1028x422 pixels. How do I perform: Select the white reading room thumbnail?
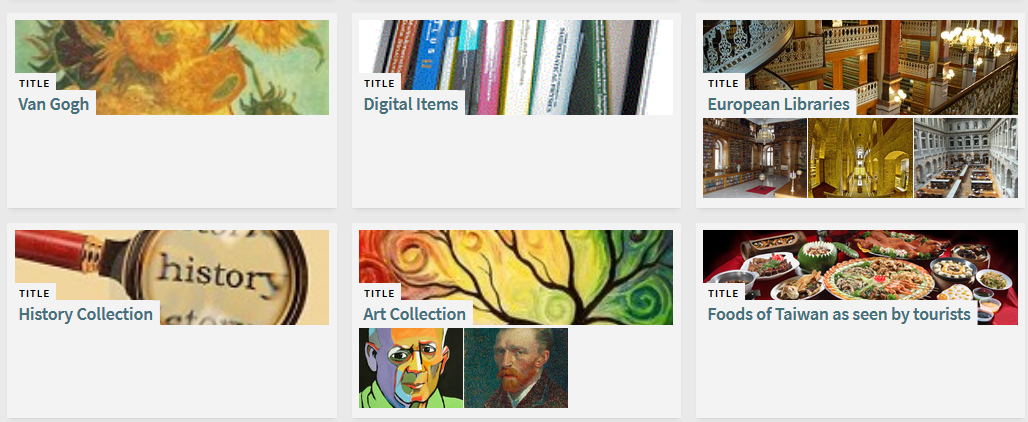(x=966, y=158)
